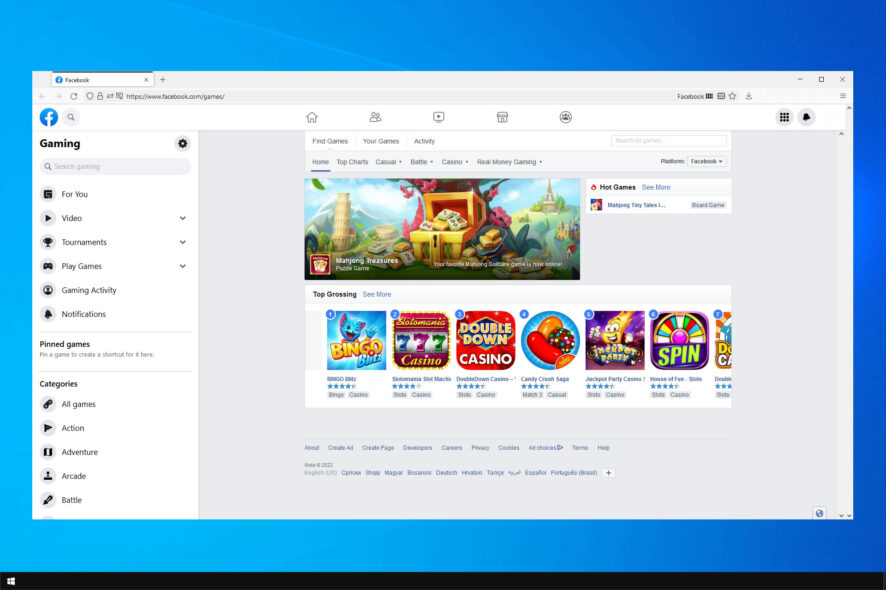The image size is (886, 590).
Task: Open the Marketplace icon in the top navigation
Action: (502, 117)
